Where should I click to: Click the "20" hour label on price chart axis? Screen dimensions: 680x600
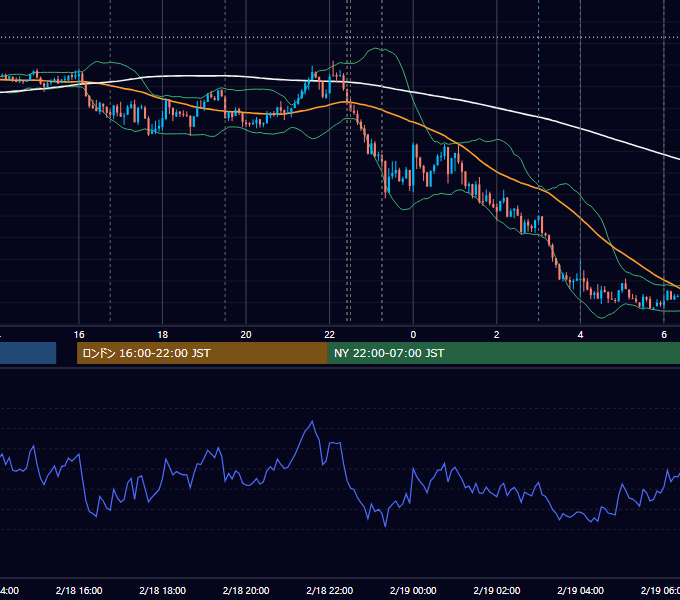[246, 335]
